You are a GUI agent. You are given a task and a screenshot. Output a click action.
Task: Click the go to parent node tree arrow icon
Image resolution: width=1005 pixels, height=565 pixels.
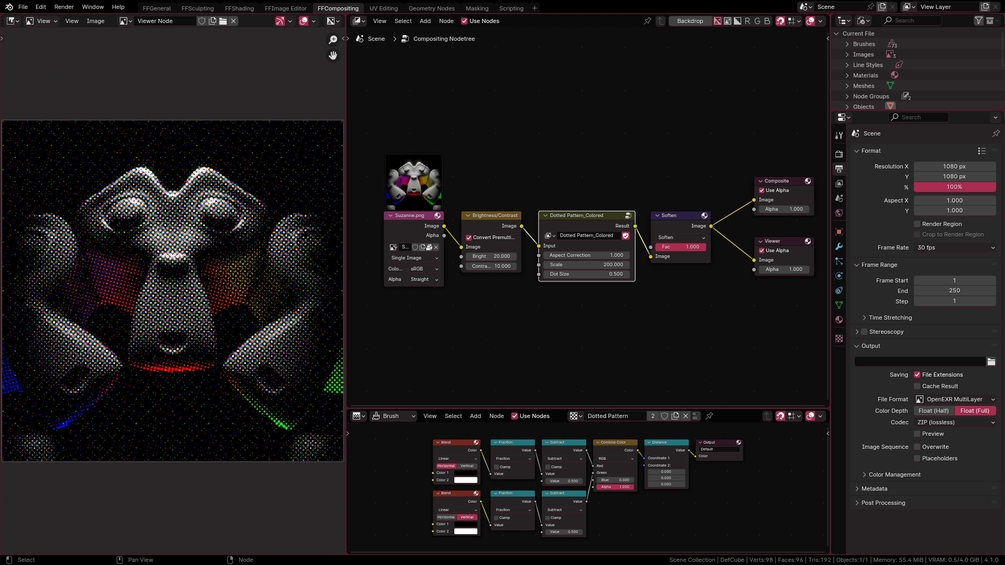tap(661, 21)
